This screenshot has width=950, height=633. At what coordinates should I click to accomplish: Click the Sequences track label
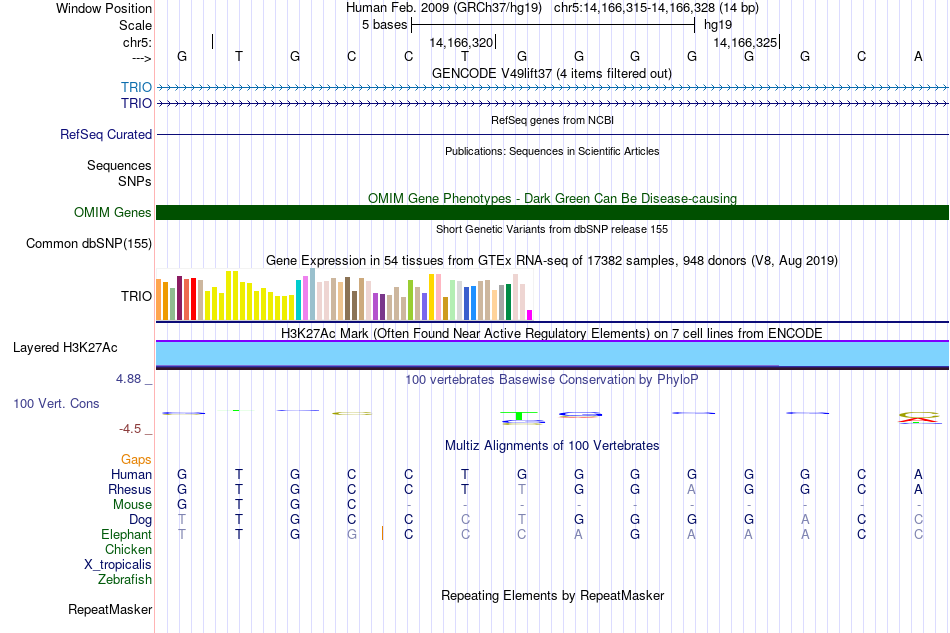[x=119, y=165]
